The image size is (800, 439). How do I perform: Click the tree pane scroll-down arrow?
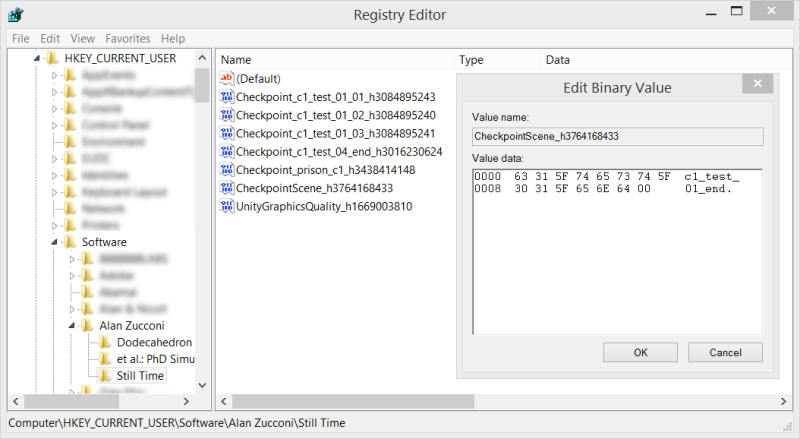point(202,386)
